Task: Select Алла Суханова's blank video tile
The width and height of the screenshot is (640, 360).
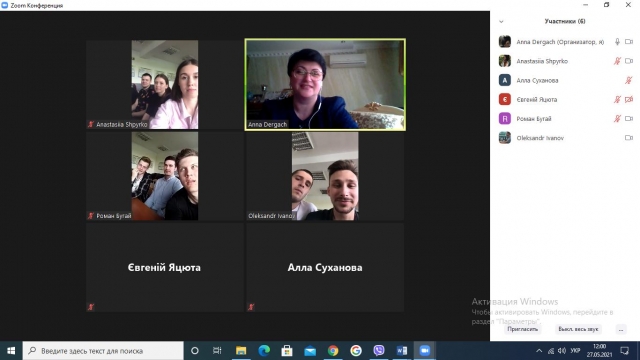Action: click(325, 267)
